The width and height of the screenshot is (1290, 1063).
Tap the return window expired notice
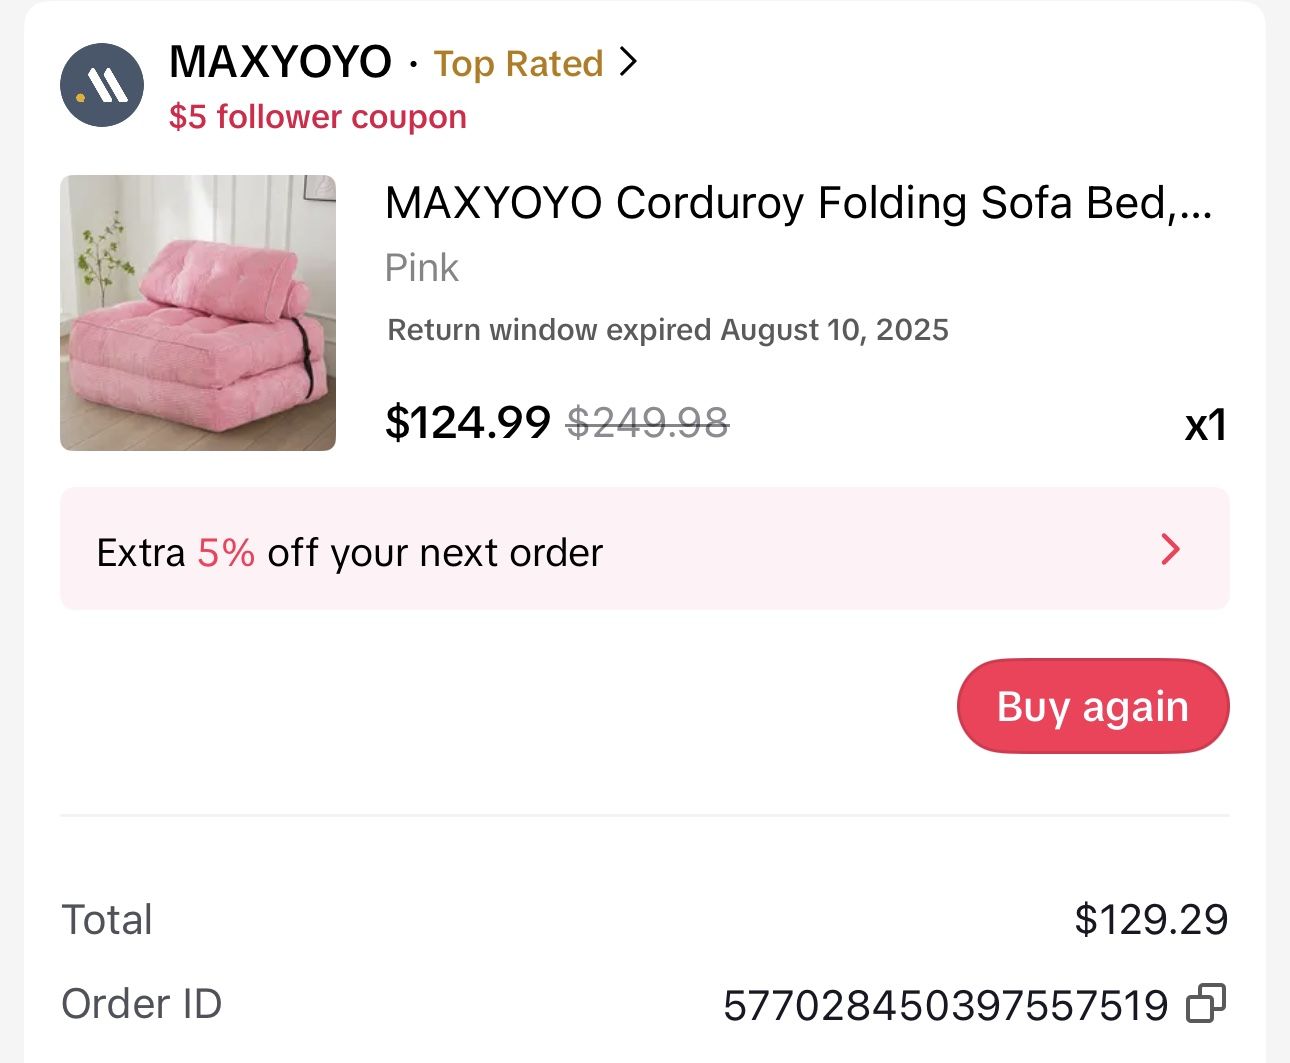point(668,330)
